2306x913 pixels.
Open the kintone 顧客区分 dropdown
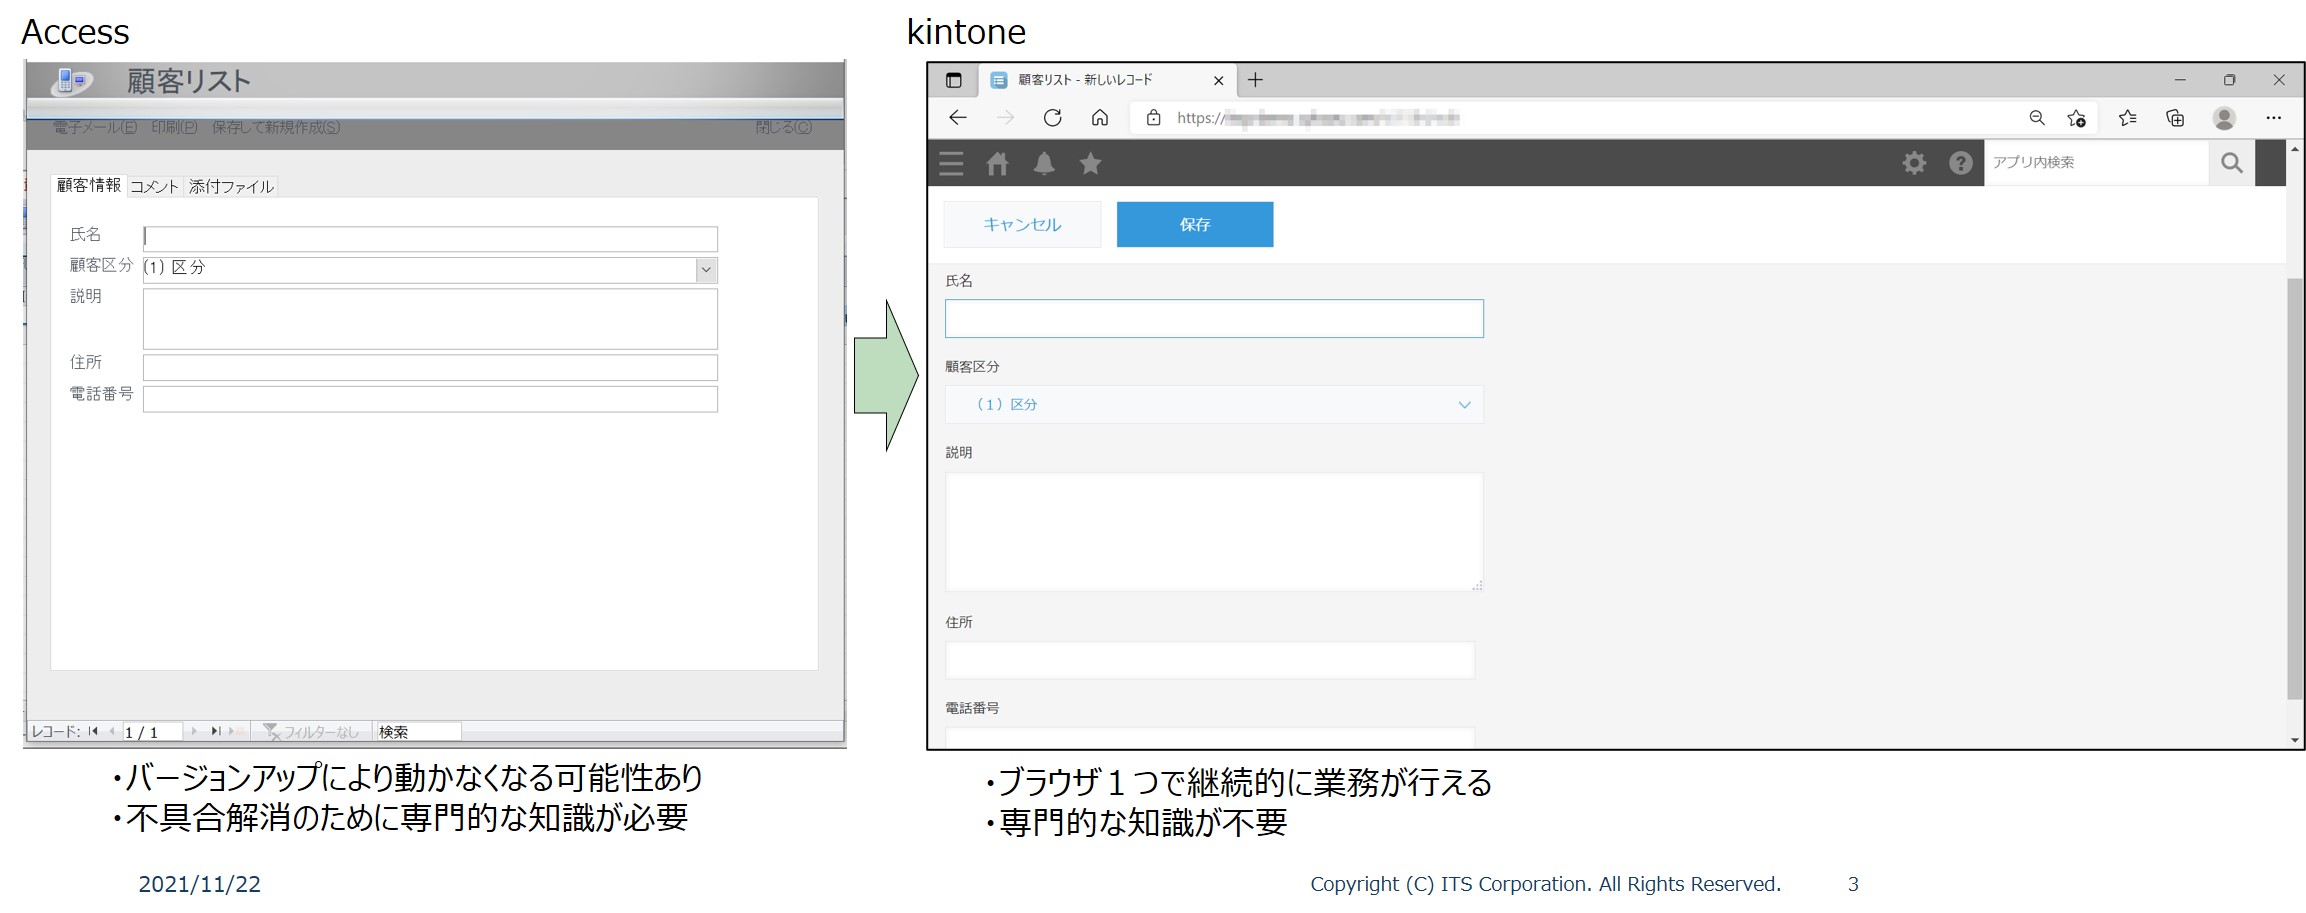point(1214,404)
